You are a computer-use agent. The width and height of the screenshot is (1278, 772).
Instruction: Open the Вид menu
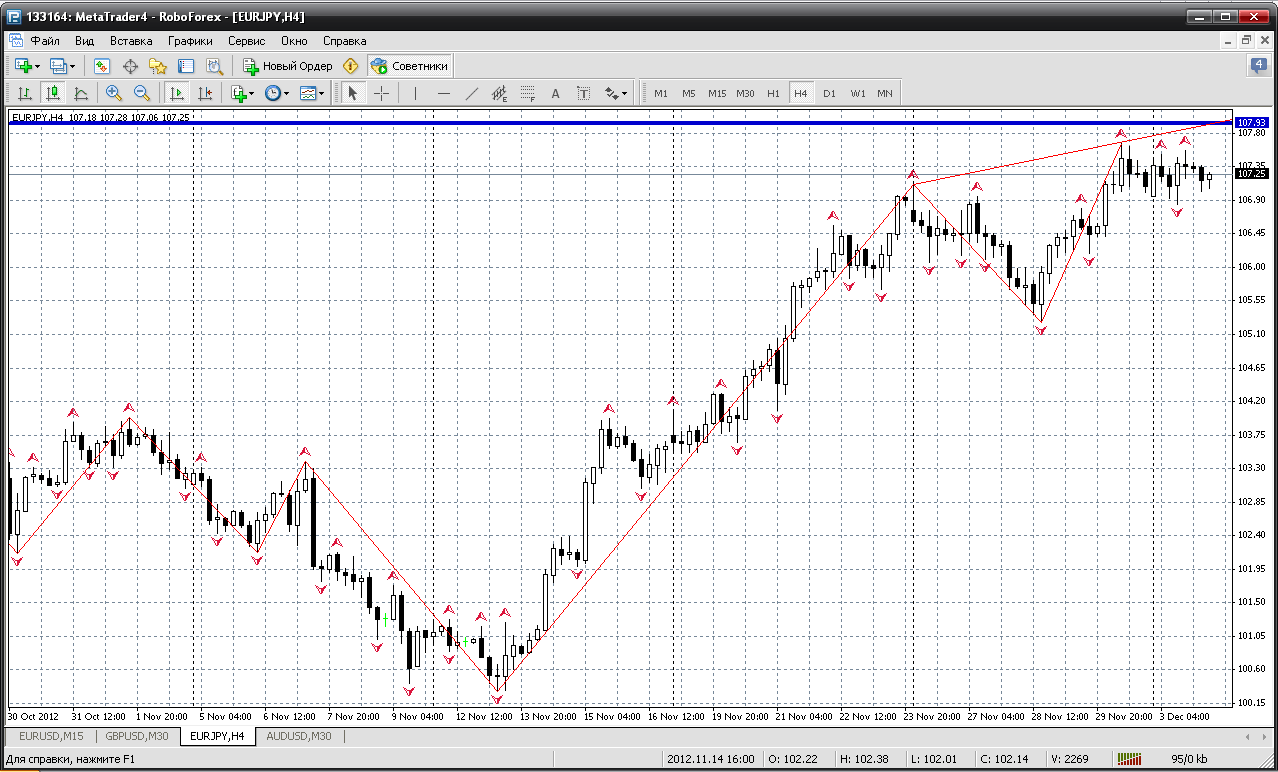pos(85,41)
